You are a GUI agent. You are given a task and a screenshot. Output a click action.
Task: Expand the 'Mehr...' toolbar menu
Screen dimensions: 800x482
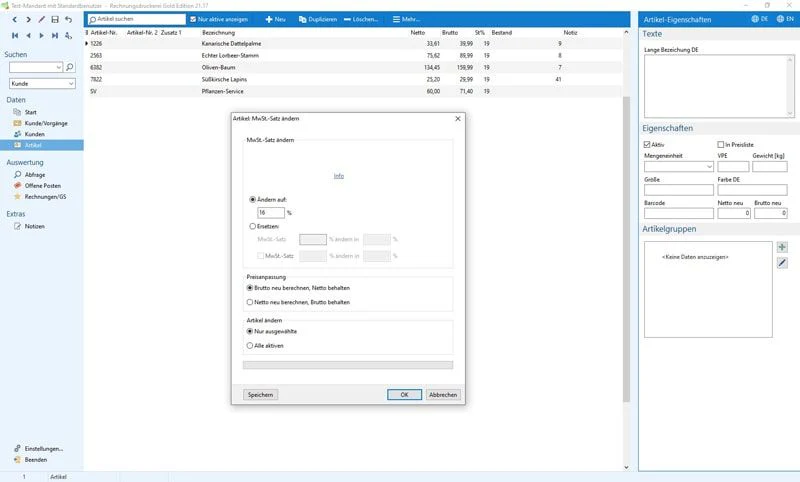pos(406,19)
